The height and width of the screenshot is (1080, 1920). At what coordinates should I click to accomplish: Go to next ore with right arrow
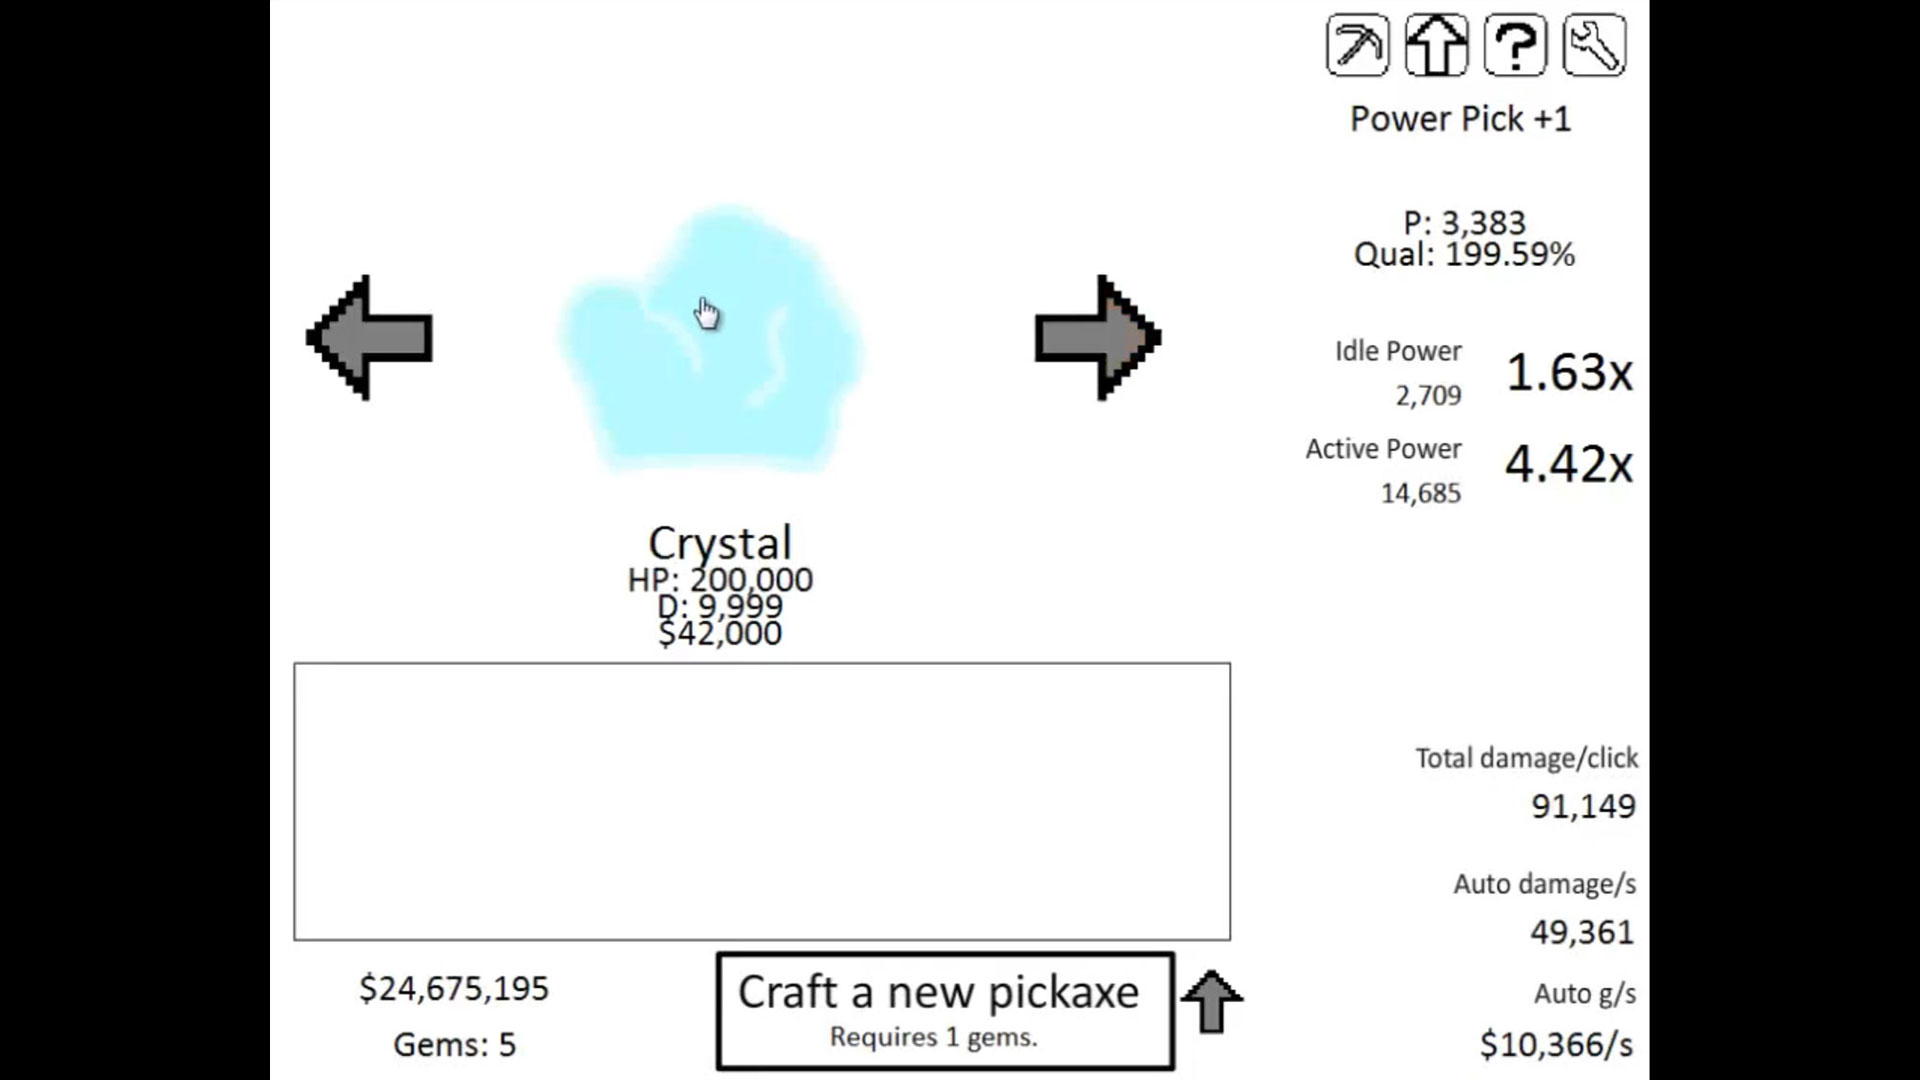1098,338
